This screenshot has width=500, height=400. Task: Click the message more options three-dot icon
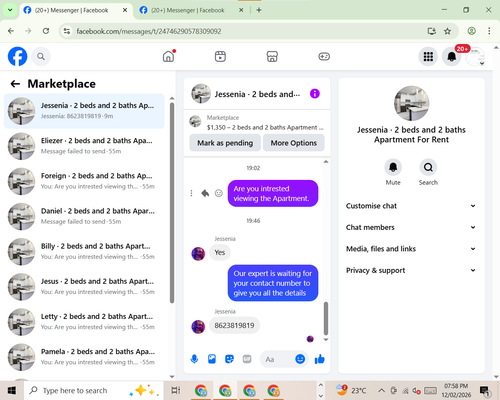pyautogui.click(x=191, y=193)
